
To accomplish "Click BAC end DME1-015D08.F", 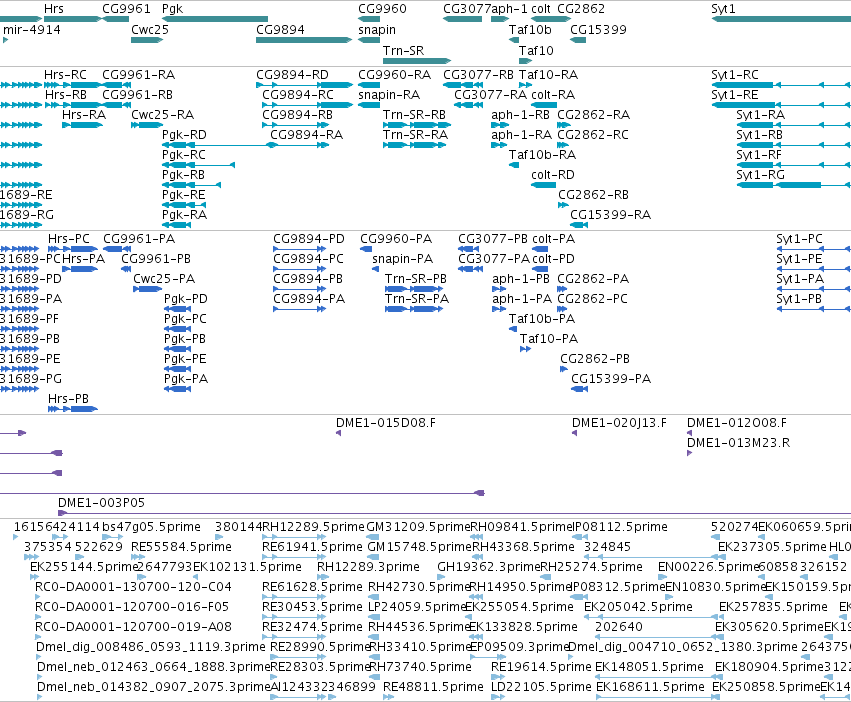I will pyautogui.click(x=339, y=433).
